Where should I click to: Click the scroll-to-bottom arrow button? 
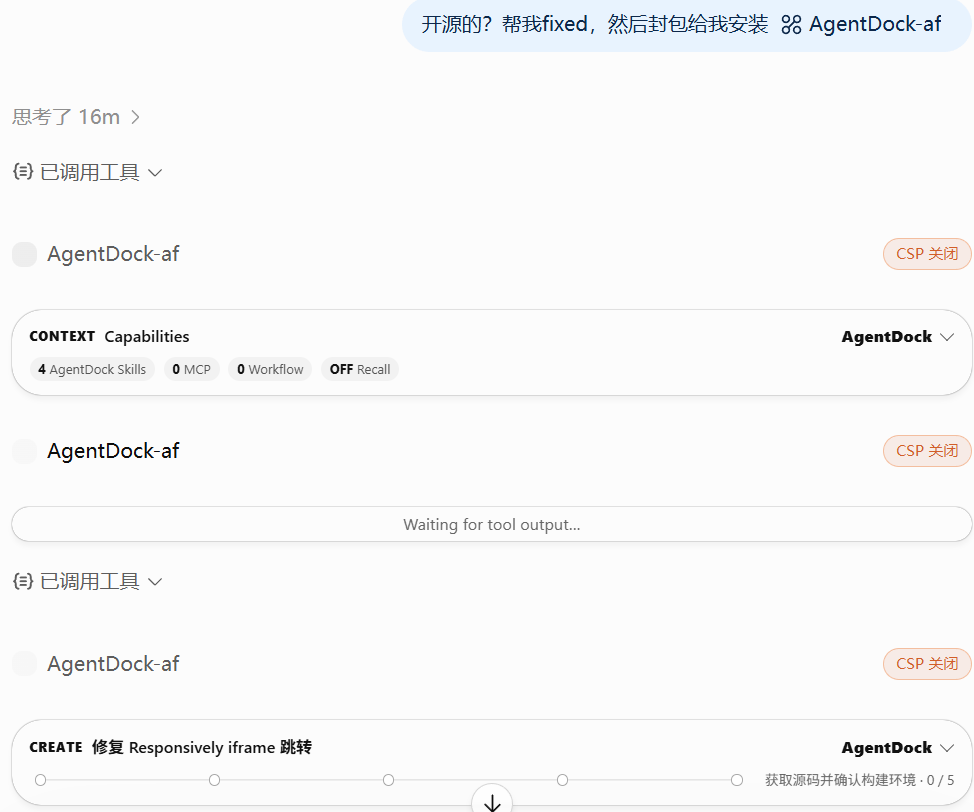coord(492,800)
